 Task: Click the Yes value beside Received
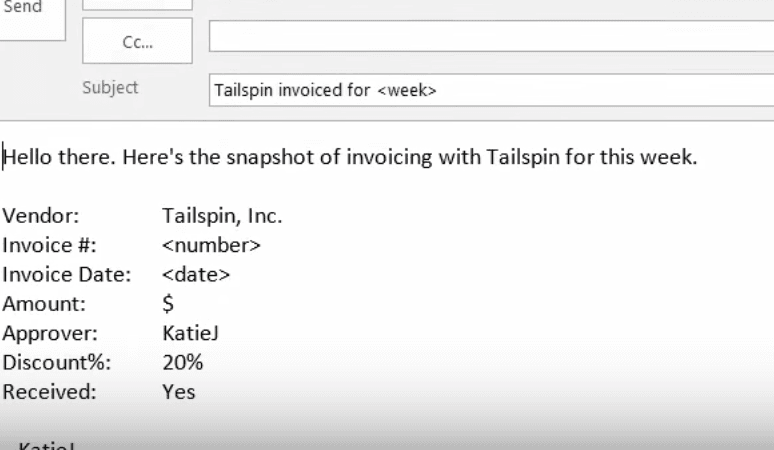(179, 392)
